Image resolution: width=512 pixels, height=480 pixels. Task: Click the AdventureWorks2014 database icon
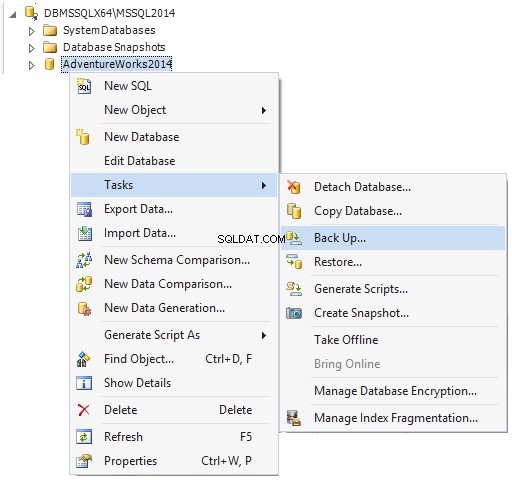pyautogui.click(x=50, y=64)
